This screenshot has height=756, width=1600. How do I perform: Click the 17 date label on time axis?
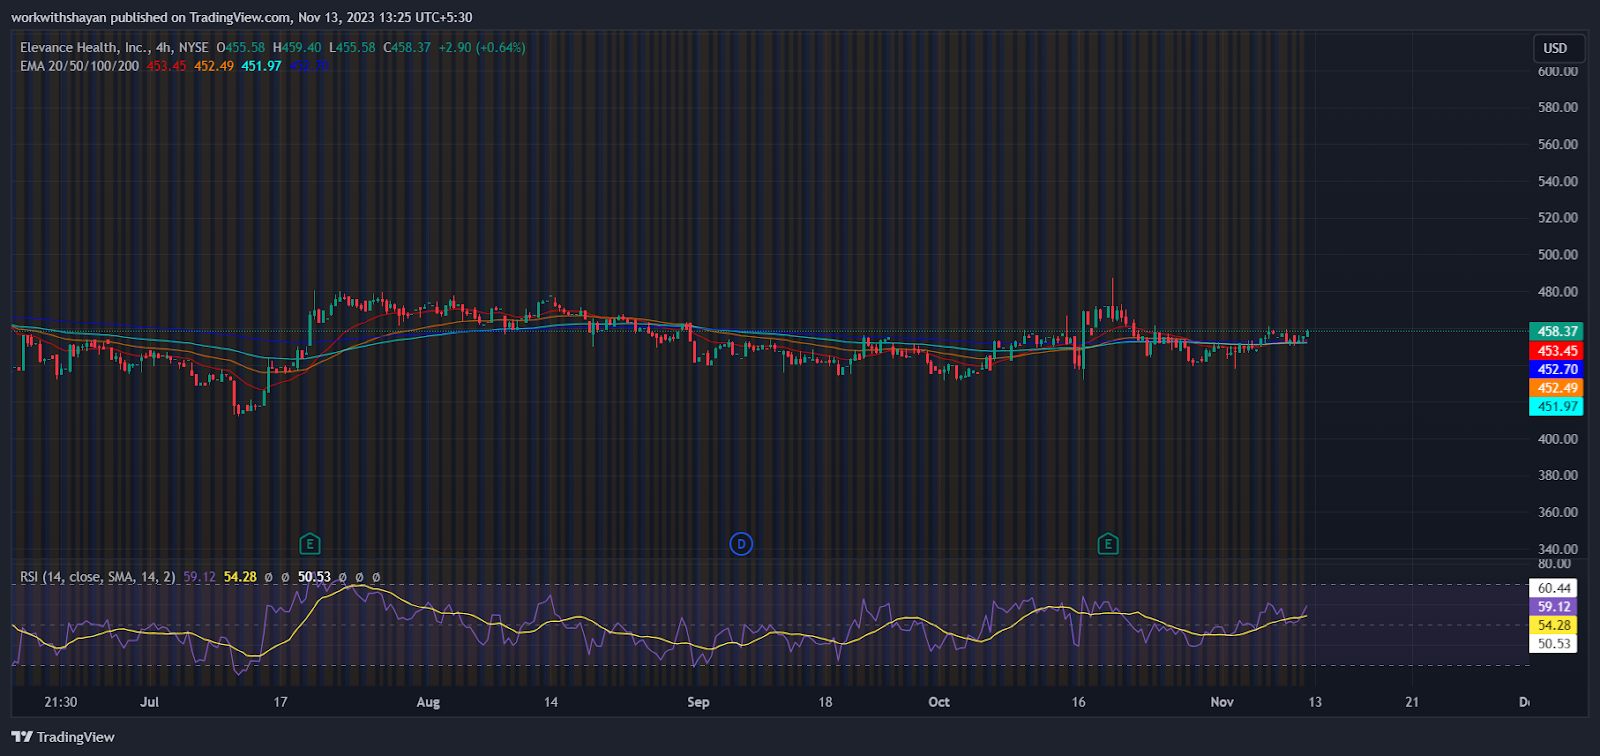tap(281, 702)
